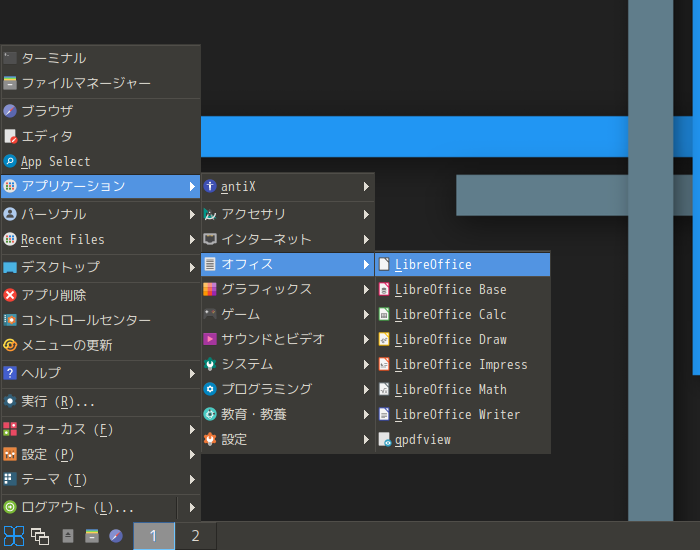Click the ゲーム label

(241, 314)
